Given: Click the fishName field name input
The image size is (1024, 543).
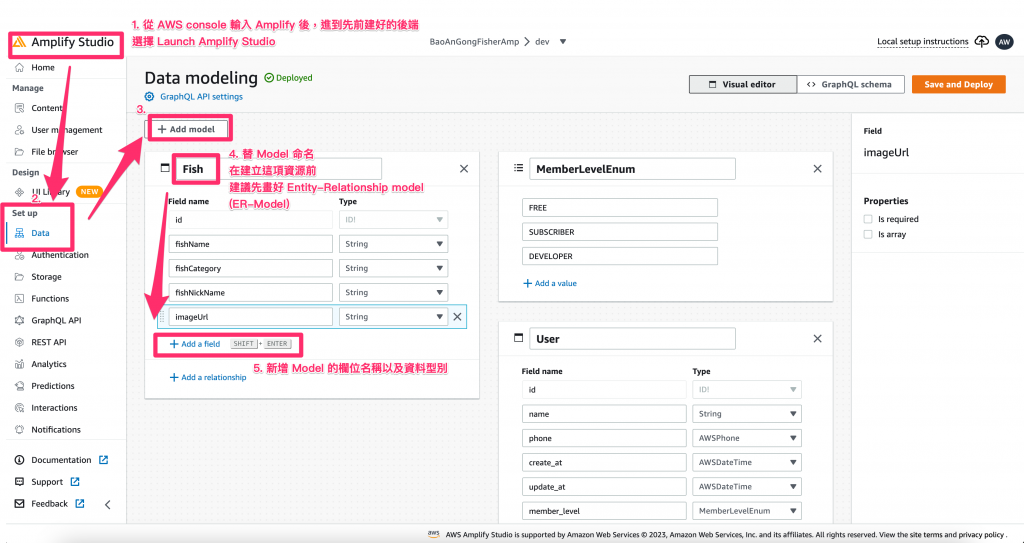Looking at the screenshot, I should click(x=250, y=244).
